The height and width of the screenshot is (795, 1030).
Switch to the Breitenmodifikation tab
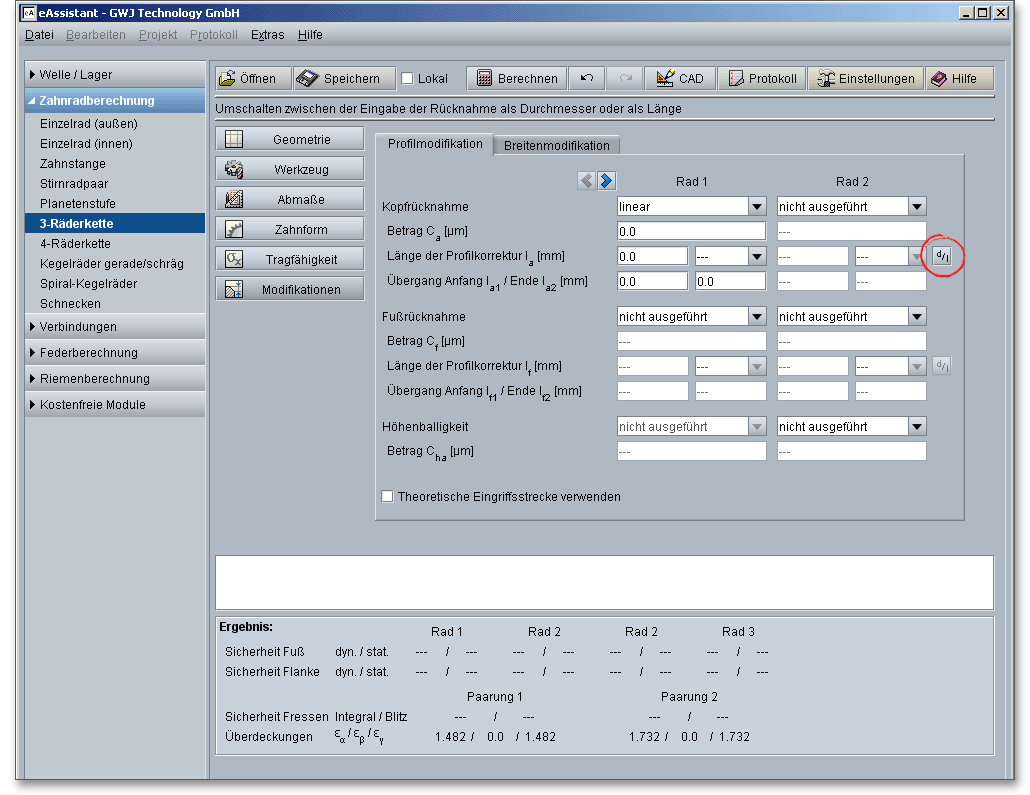coord(556,145)
